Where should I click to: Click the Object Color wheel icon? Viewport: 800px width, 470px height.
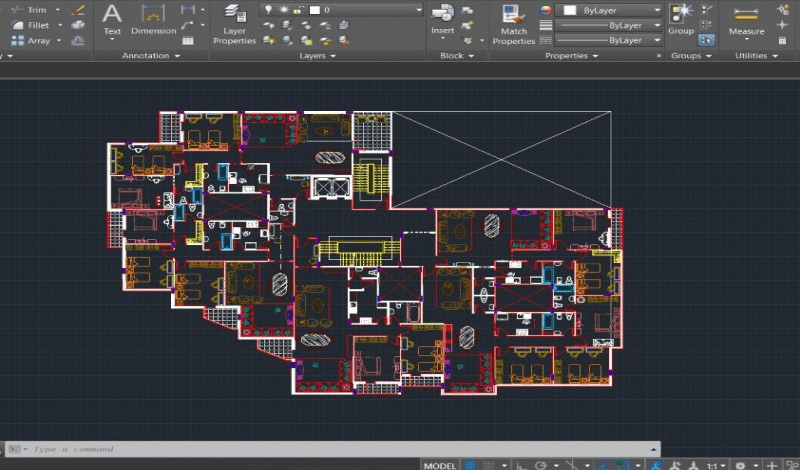click(545, 10)
